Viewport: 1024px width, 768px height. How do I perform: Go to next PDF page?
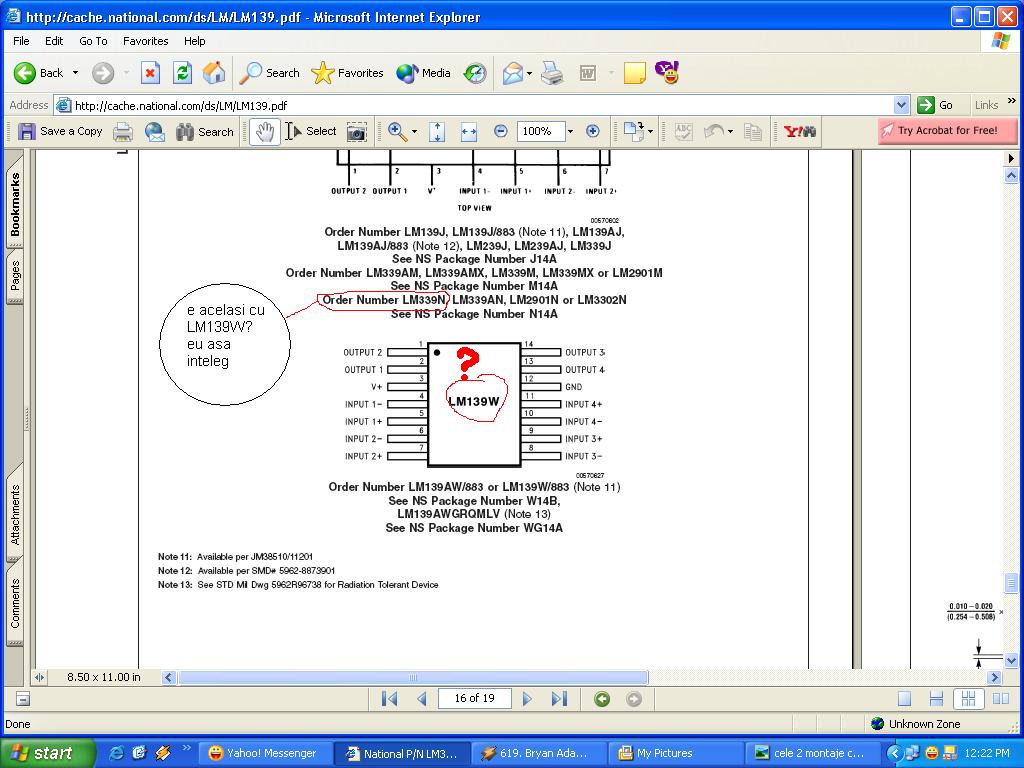527,699
